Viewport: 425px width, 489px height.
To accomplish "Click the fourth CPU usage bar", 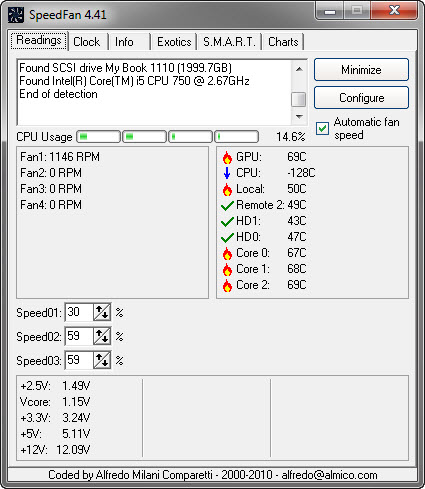I will coord(236,137).
